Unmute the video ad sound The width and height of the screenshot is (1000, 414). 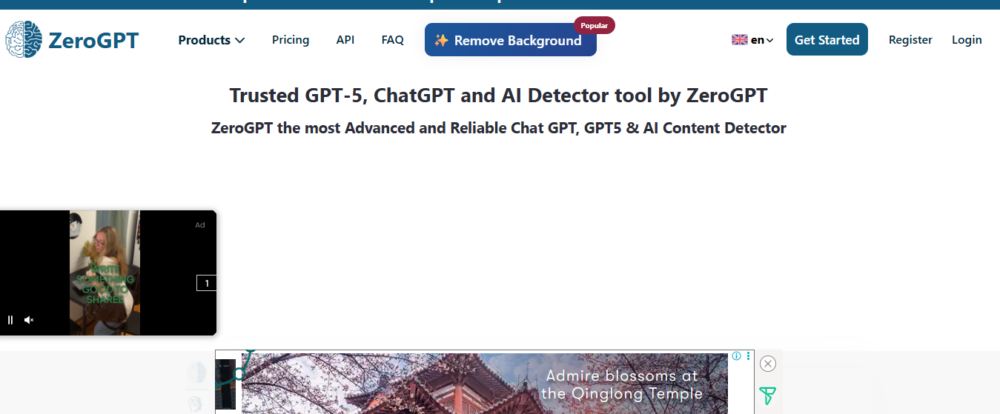click(29, 320)
